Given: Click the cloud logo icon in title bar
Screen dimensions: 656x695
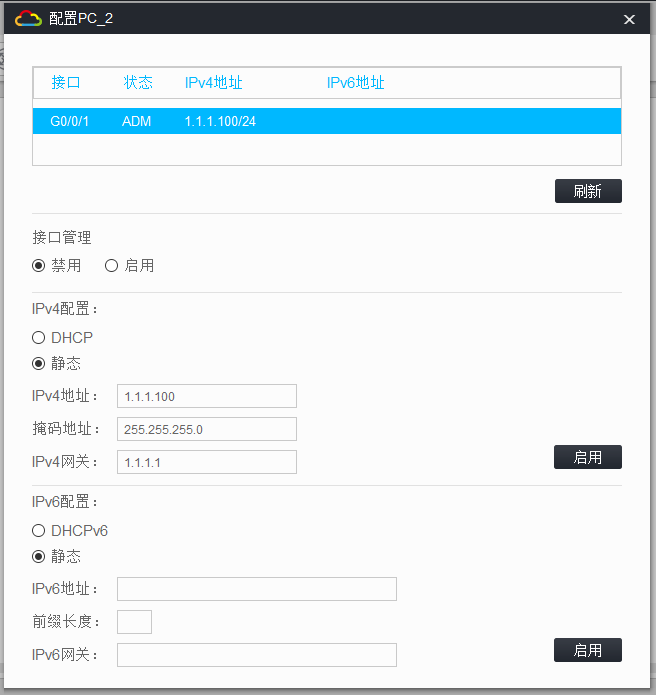Looking at the screenshot, I should 28,19.
